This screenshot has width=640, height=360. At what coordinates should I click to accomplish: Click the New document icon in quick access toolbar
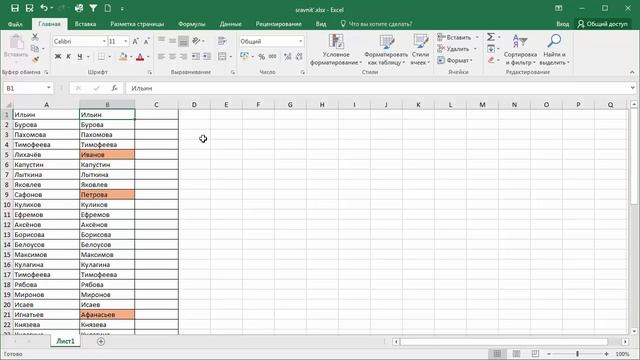[108, 8]
